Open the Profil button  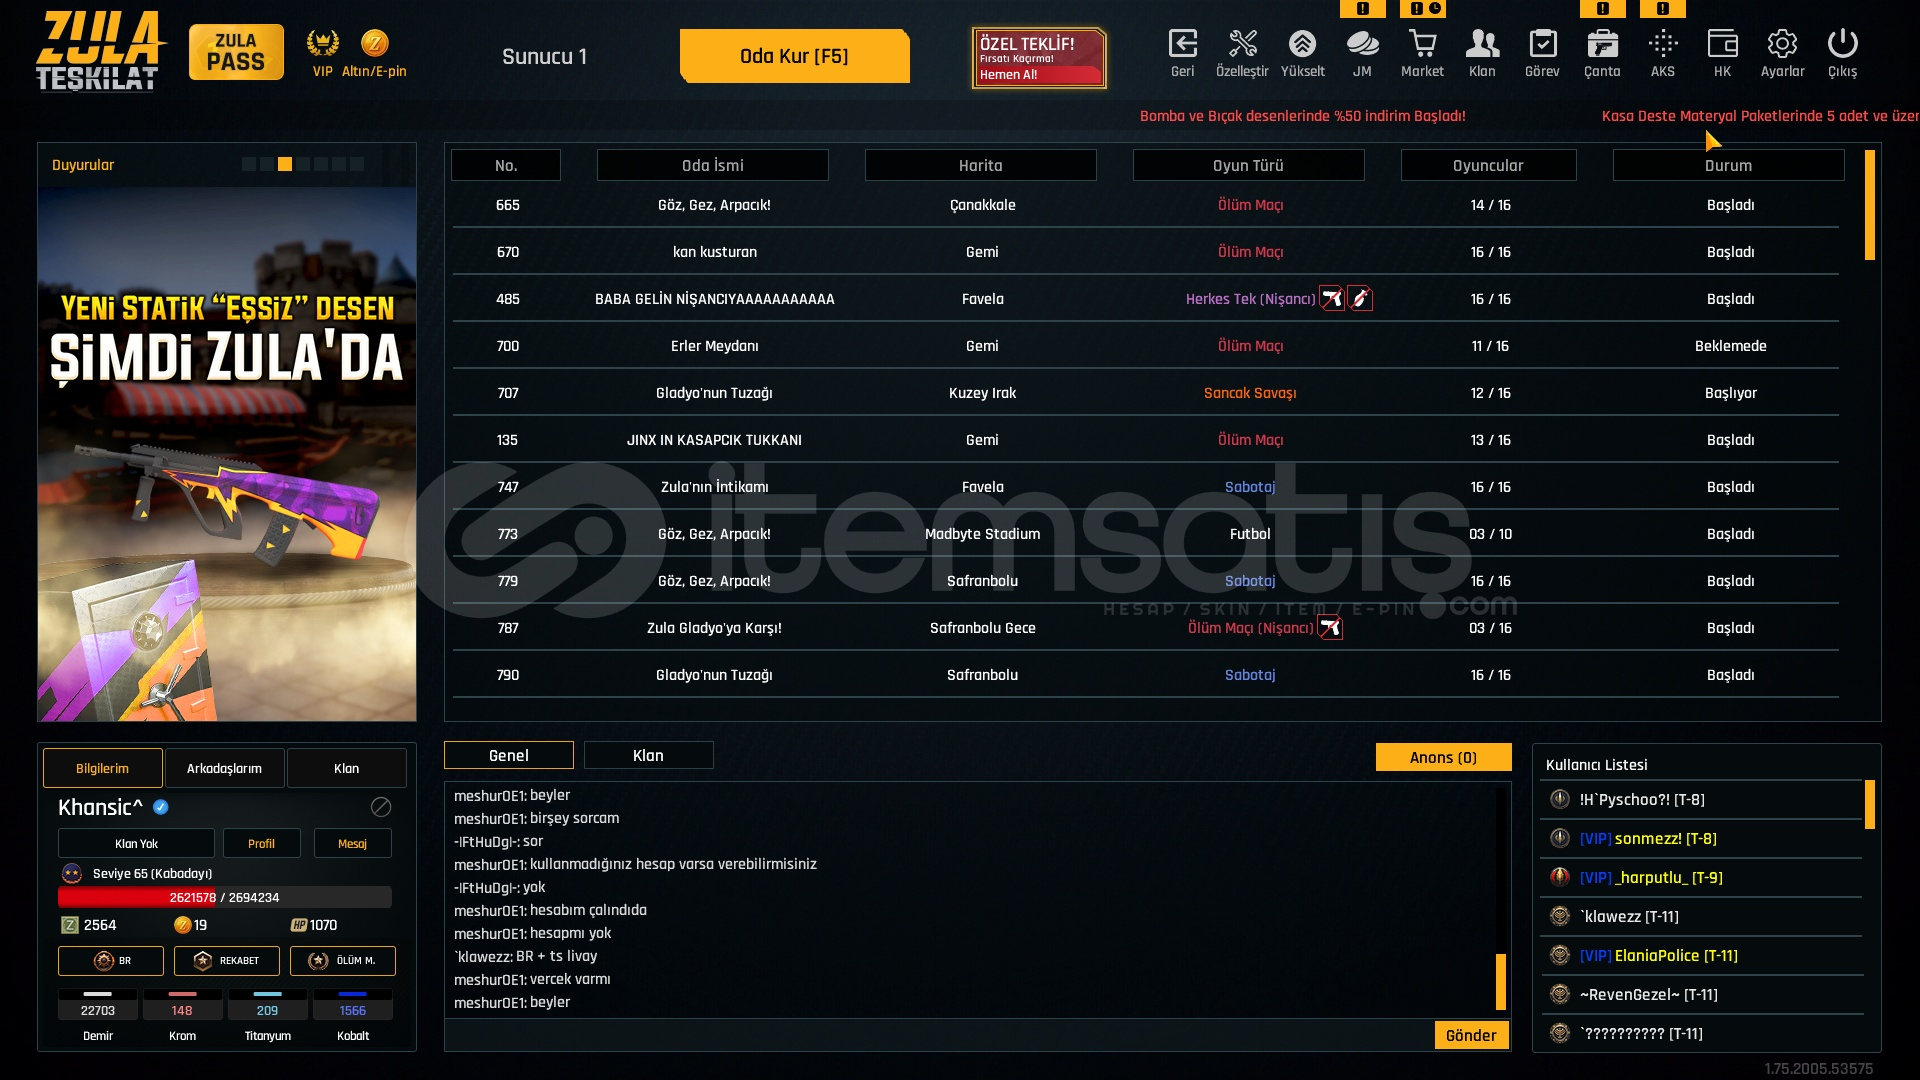click(261, 843)
